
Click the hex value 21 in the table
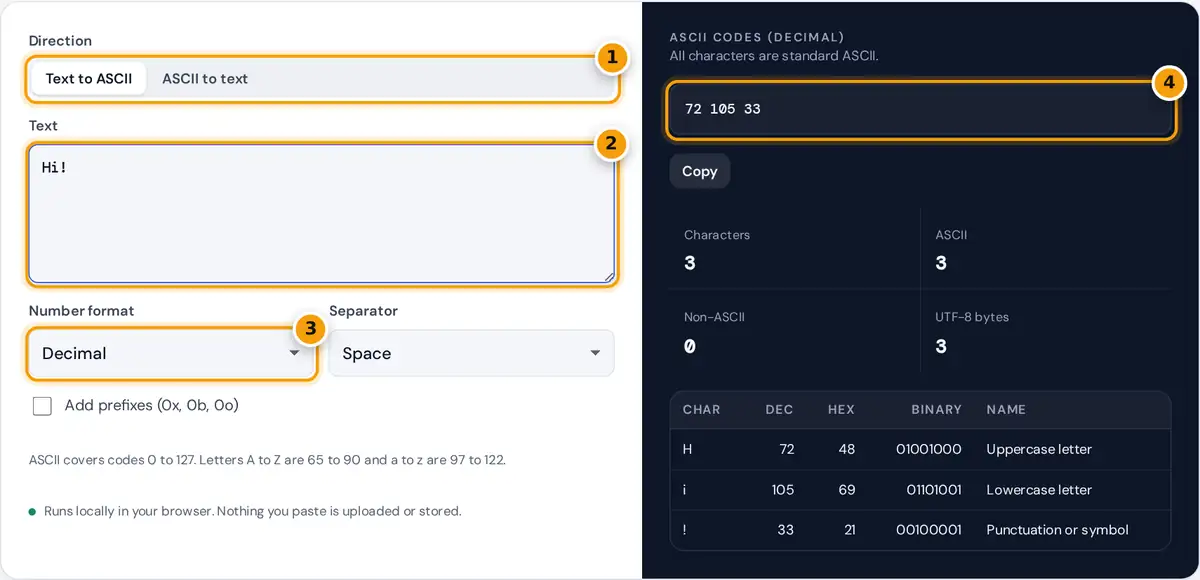[849, 530]
